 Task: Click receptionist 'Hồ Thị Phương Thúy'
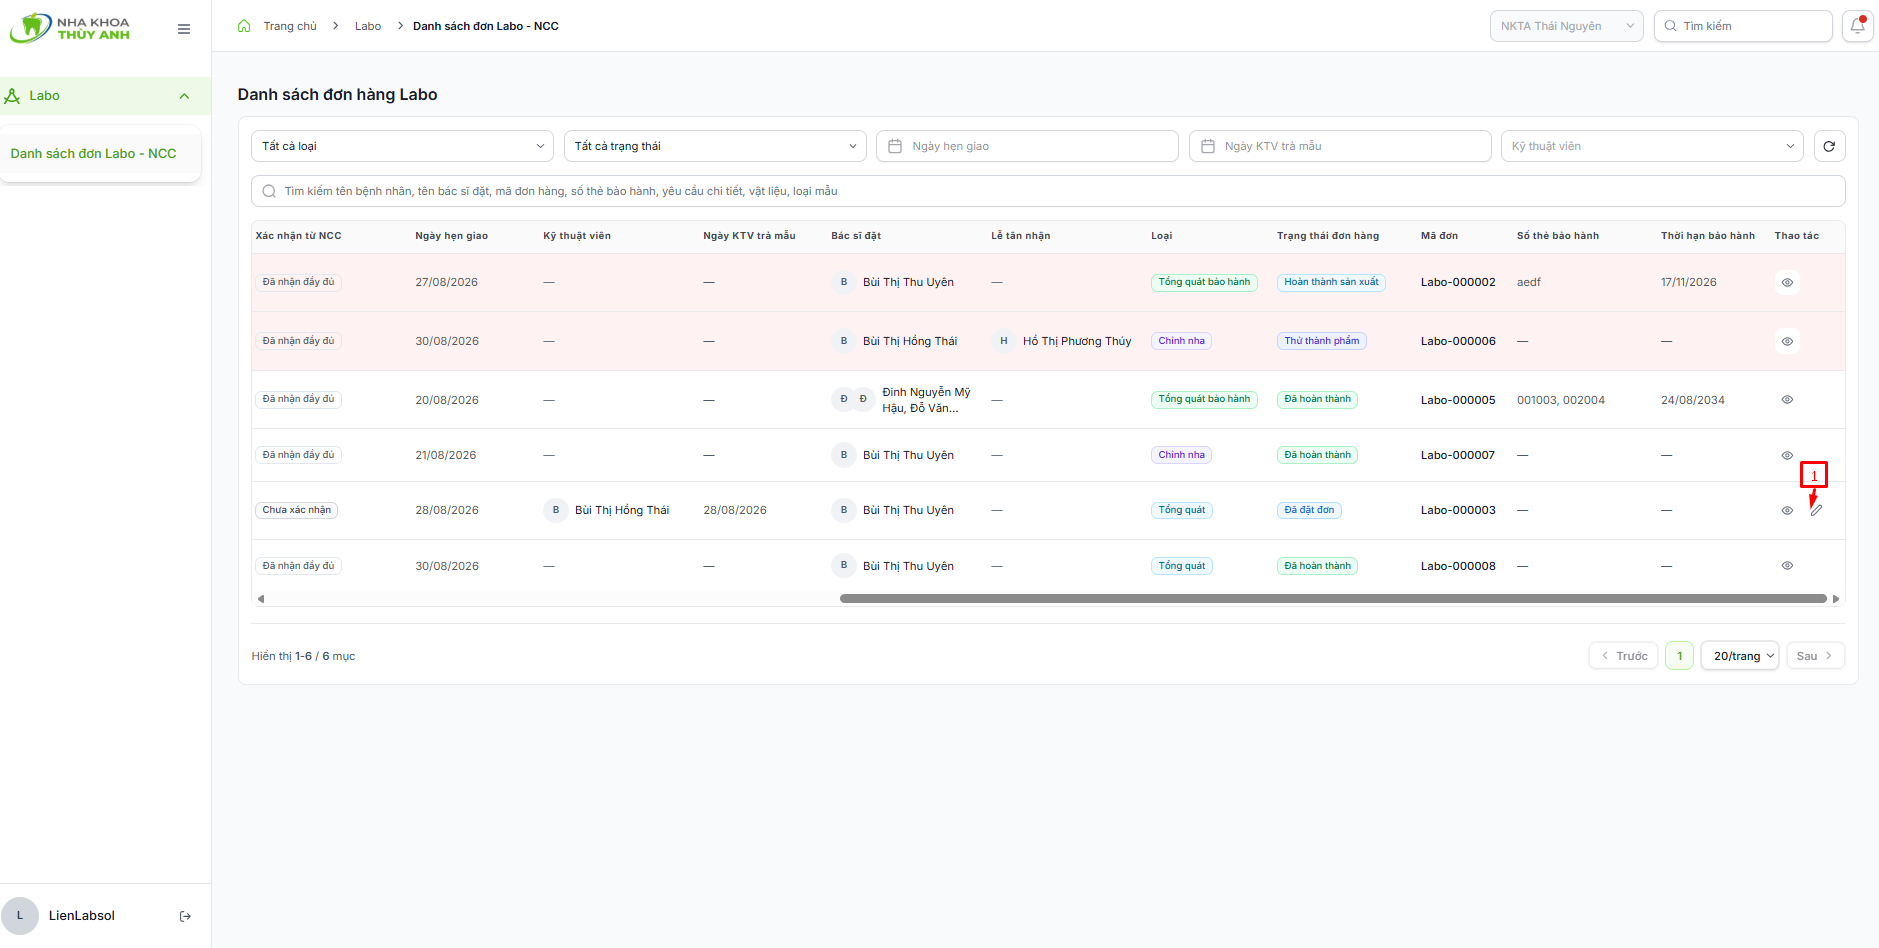1077,341
